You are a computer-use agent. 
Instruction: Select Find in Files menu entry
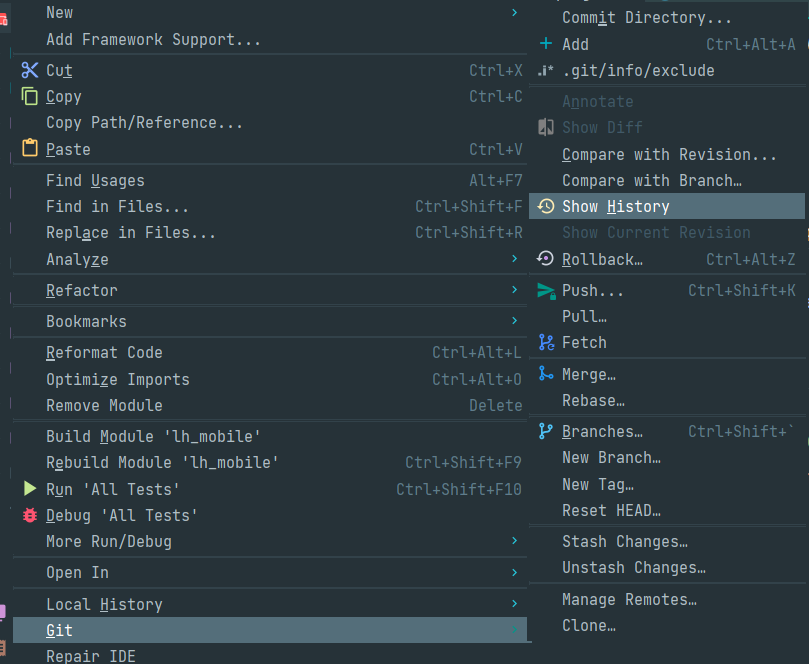point(117,207)
